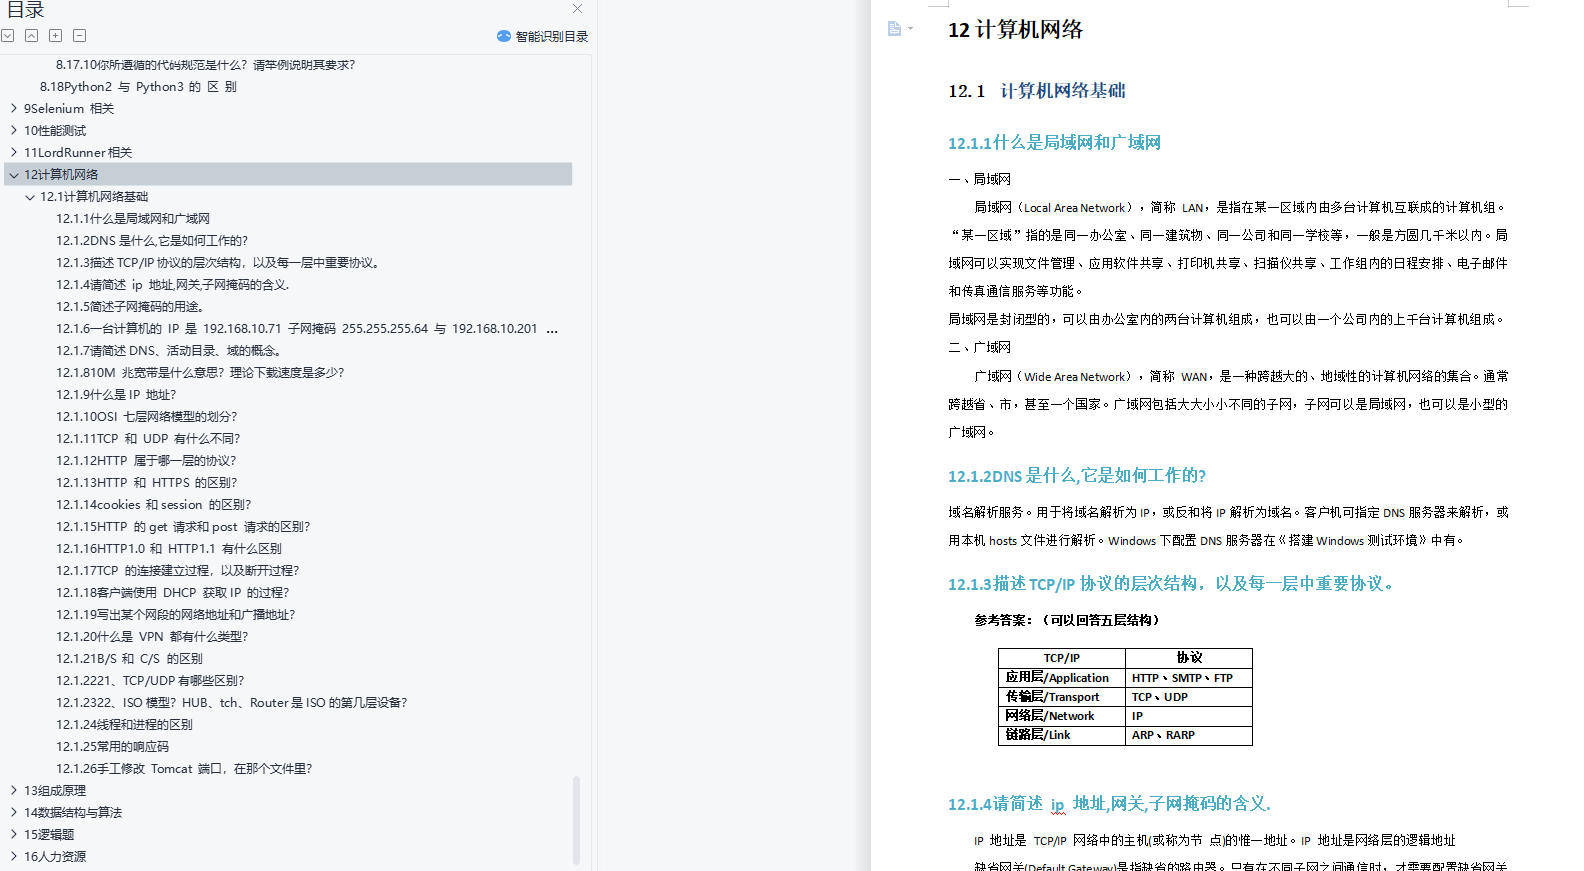Click table cell 传输层/Transport
The width and height of the screenshot is (1584, 871).
tap(1062, 696)
